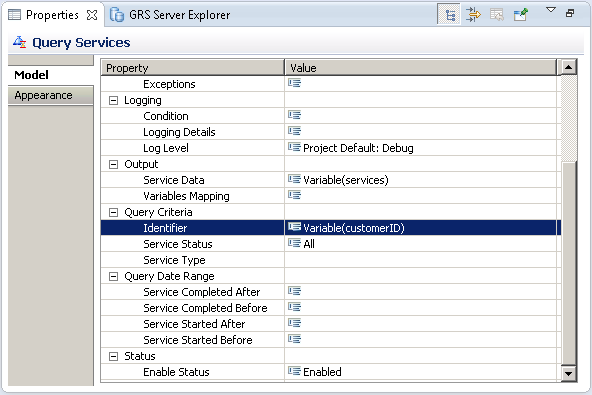Viewport: 592px width, 395px height.
Task: Click value icon in Log Level row
Action: click(x=294, y=147)
